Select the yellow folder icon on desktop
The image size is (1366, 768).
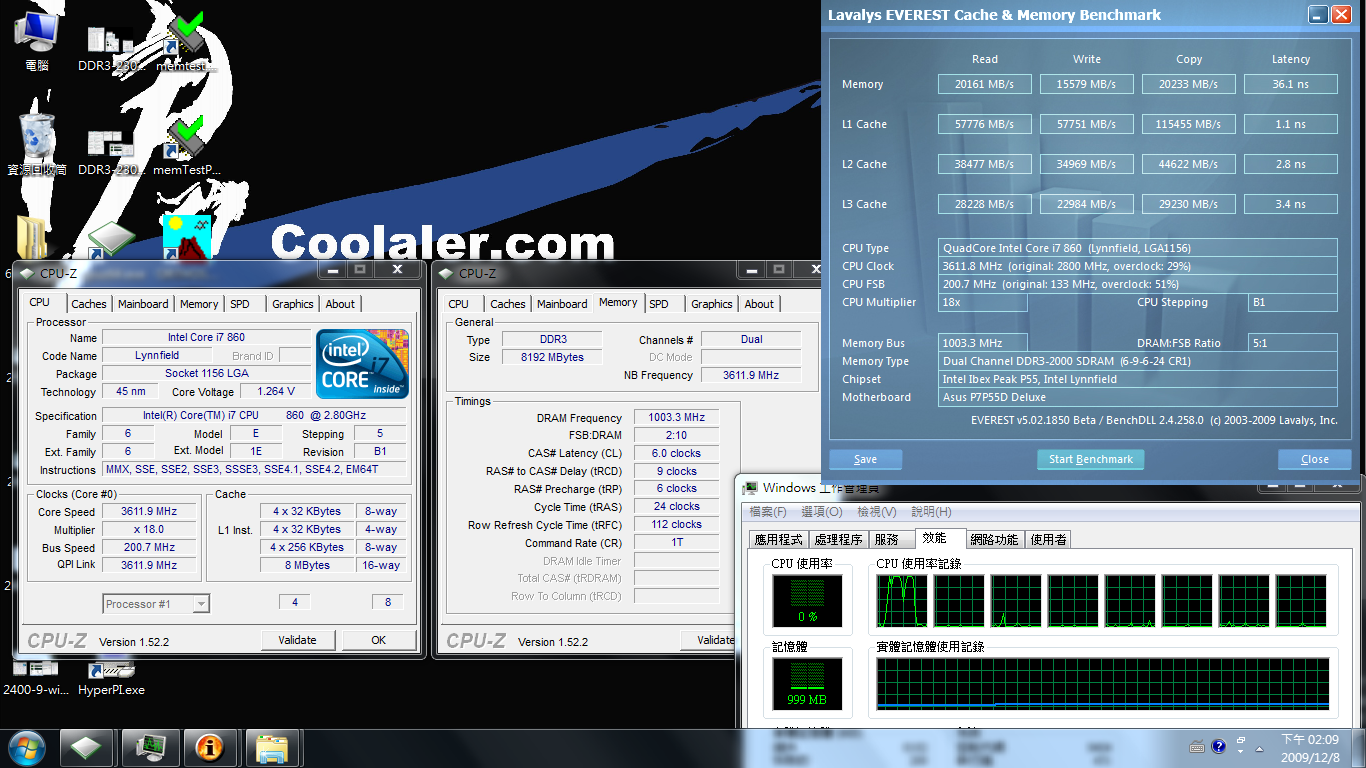pyautogui.click(x=31, y=237)
